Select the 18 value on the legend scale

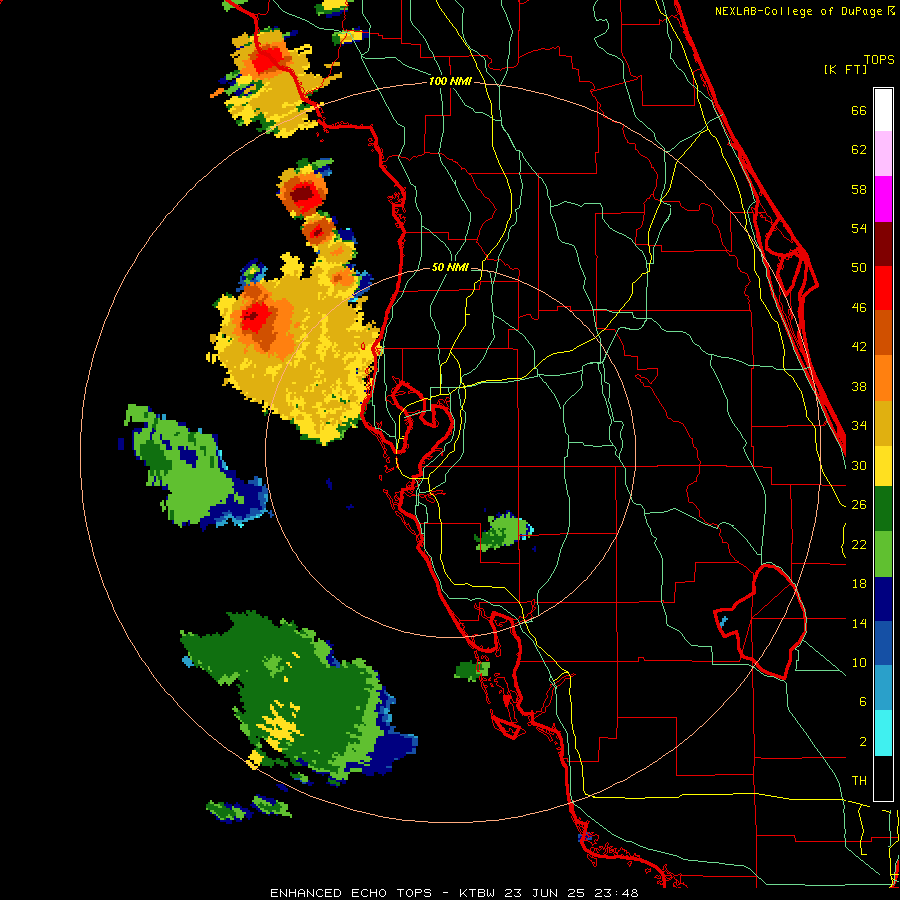(x=859, y=584)
